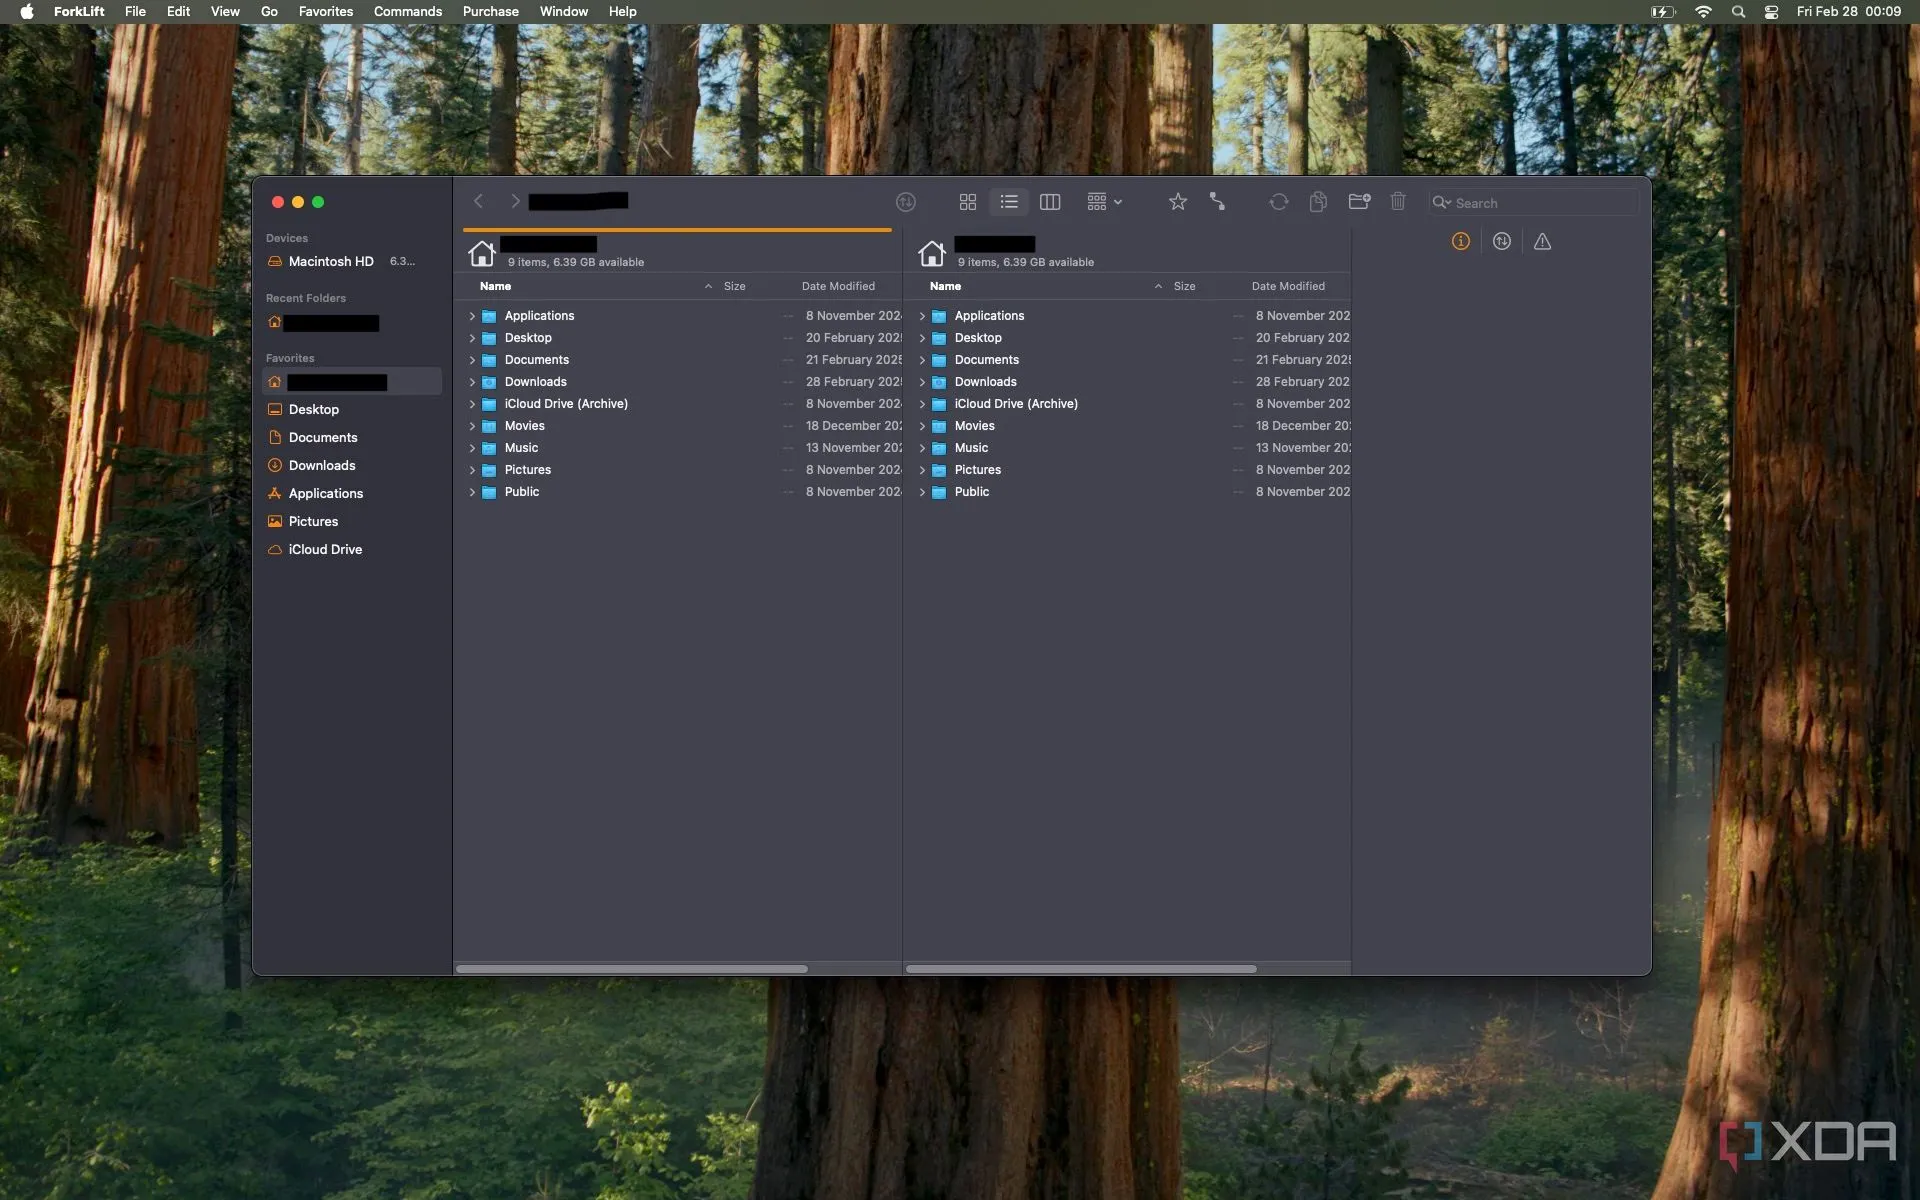Open the Purchase menu
1920x1200 pixels.
[x=490, y=11]
